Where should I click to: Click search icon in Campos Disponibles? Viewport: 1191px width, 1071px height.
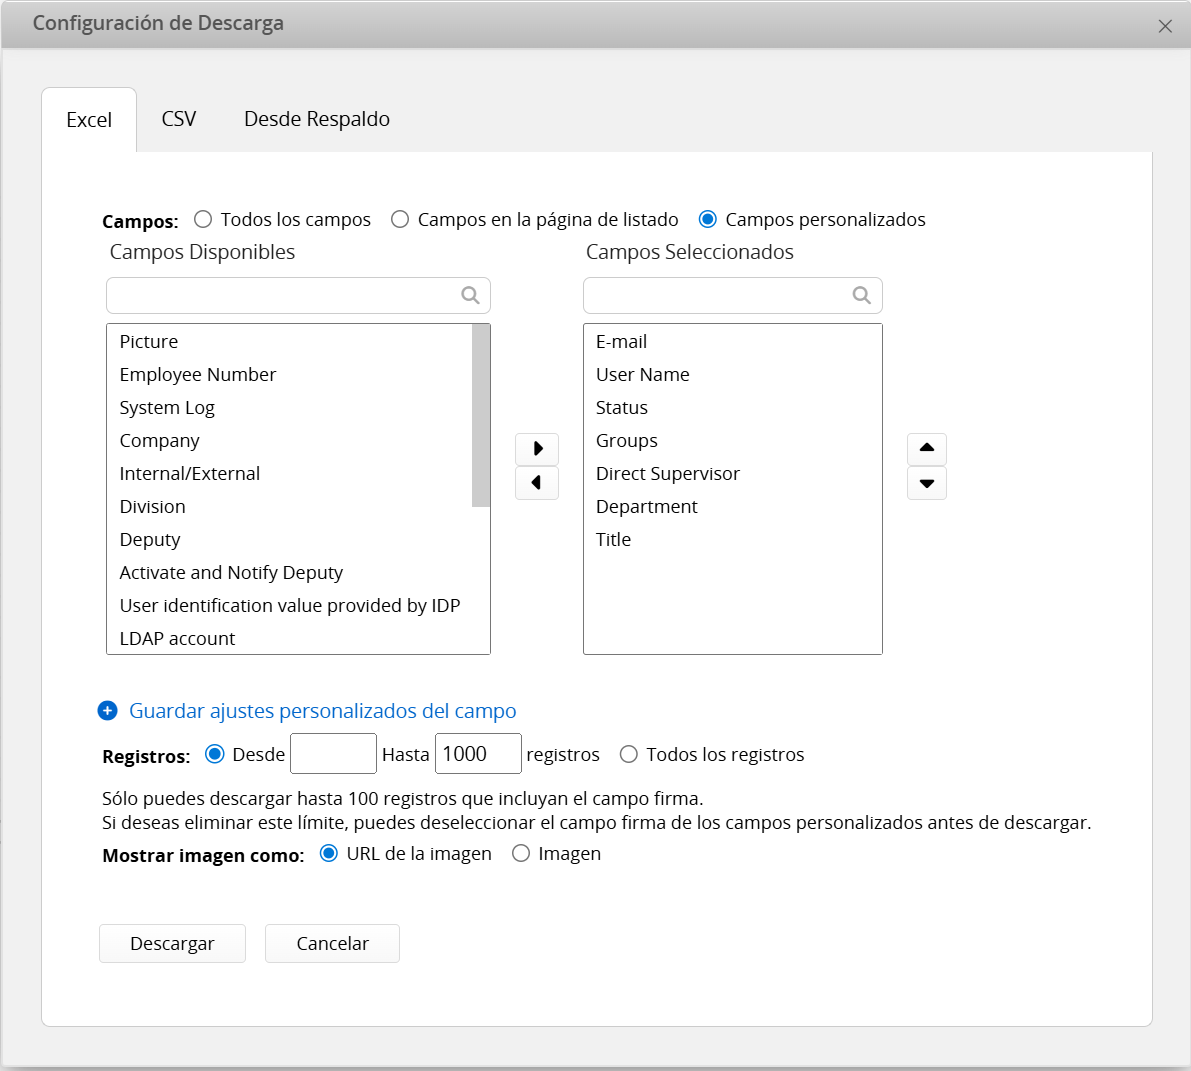tap(470, 295)
